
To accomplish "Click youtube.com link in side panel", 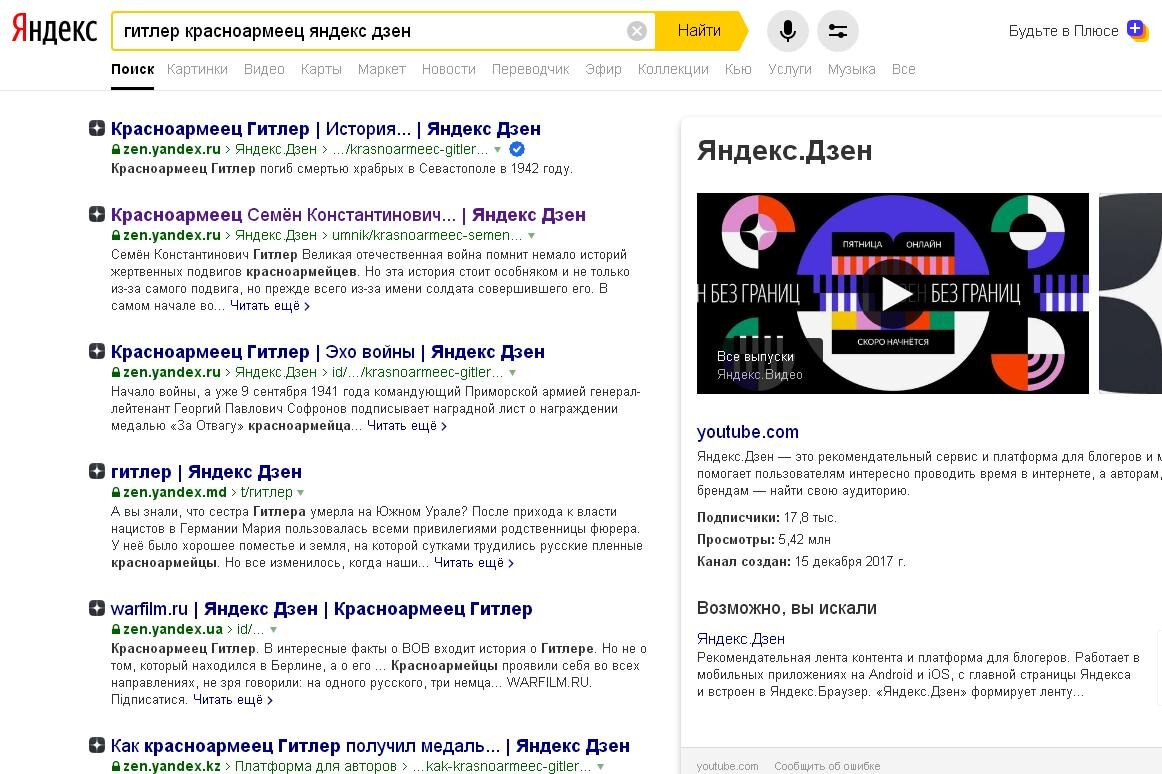I will pos(748,431).
